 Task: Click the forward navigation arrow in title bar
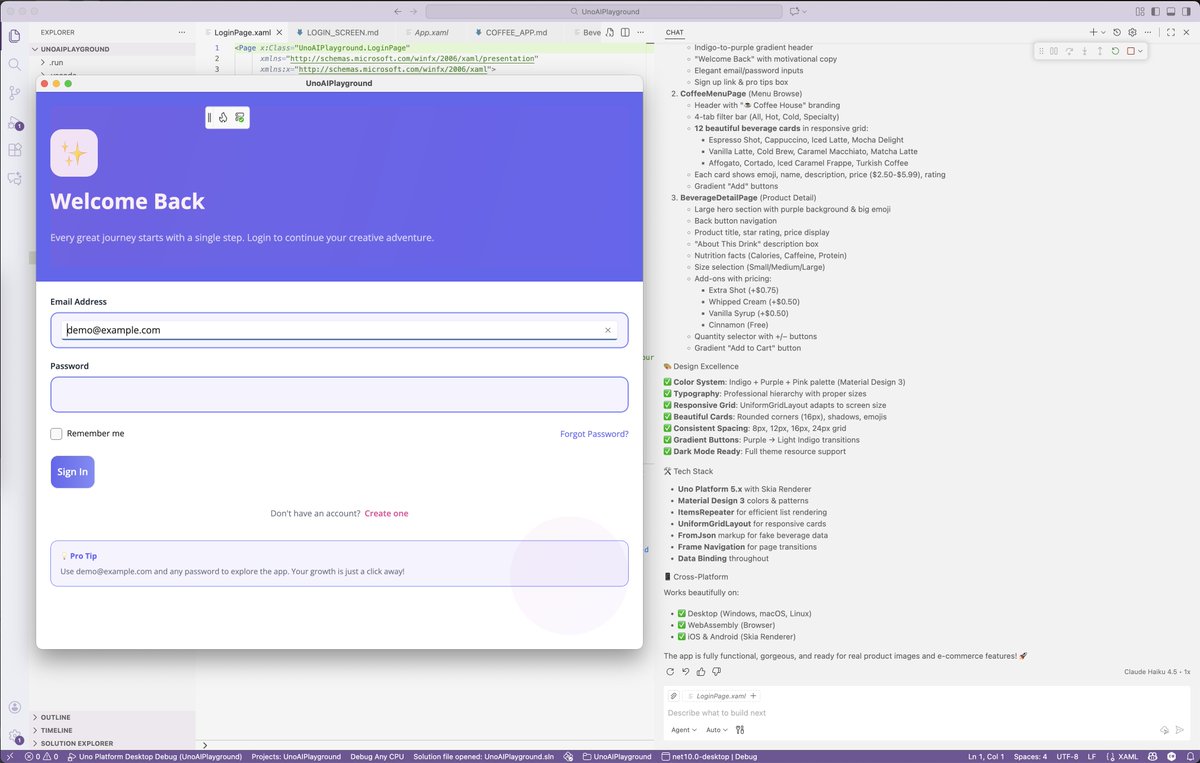[x=415, y=11]
